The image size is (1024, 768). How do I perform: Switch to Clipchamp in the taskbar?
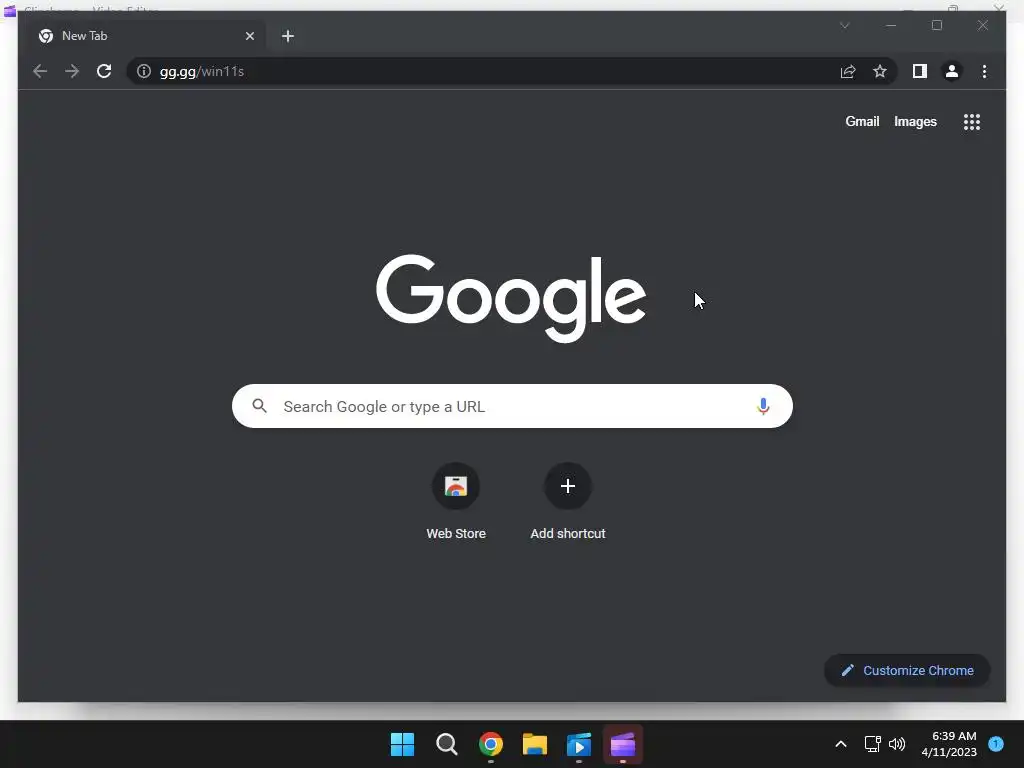coord(623,744)
